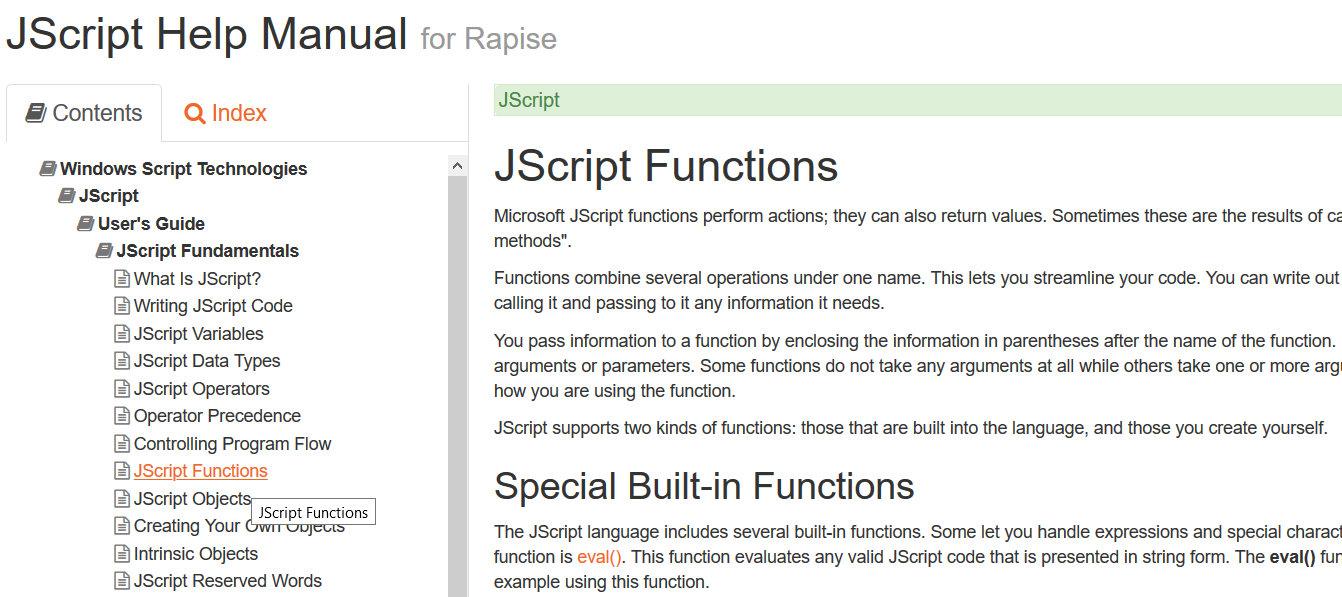Click the document icon beside Operator Precedence

pos(122,416)
